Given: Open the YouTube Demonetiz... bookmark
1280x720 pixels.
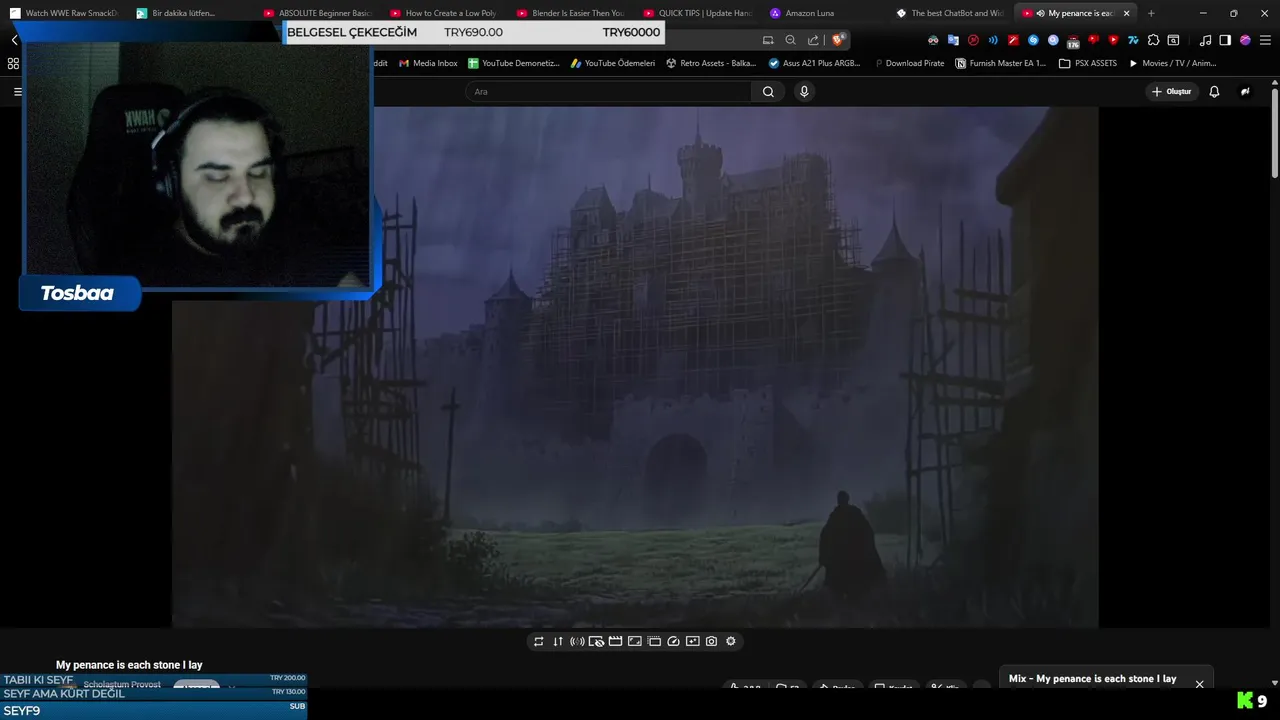Looking at the screenshot, I should click(x=514, y=63).
